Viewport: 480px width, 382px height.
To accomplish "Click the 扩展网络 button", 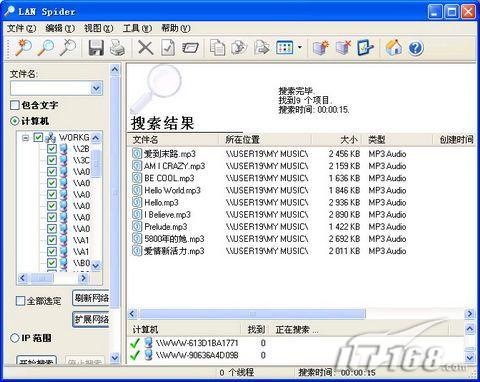I will coord(91,319).
